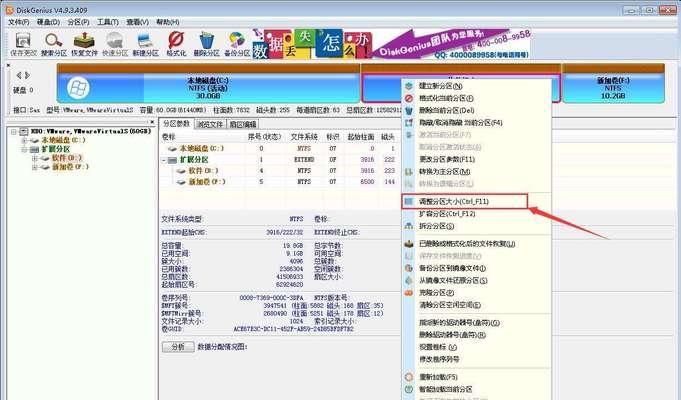681x400 pixels.
Task: Close the disk map bar with its x
Action: click(x=8, y=66)
